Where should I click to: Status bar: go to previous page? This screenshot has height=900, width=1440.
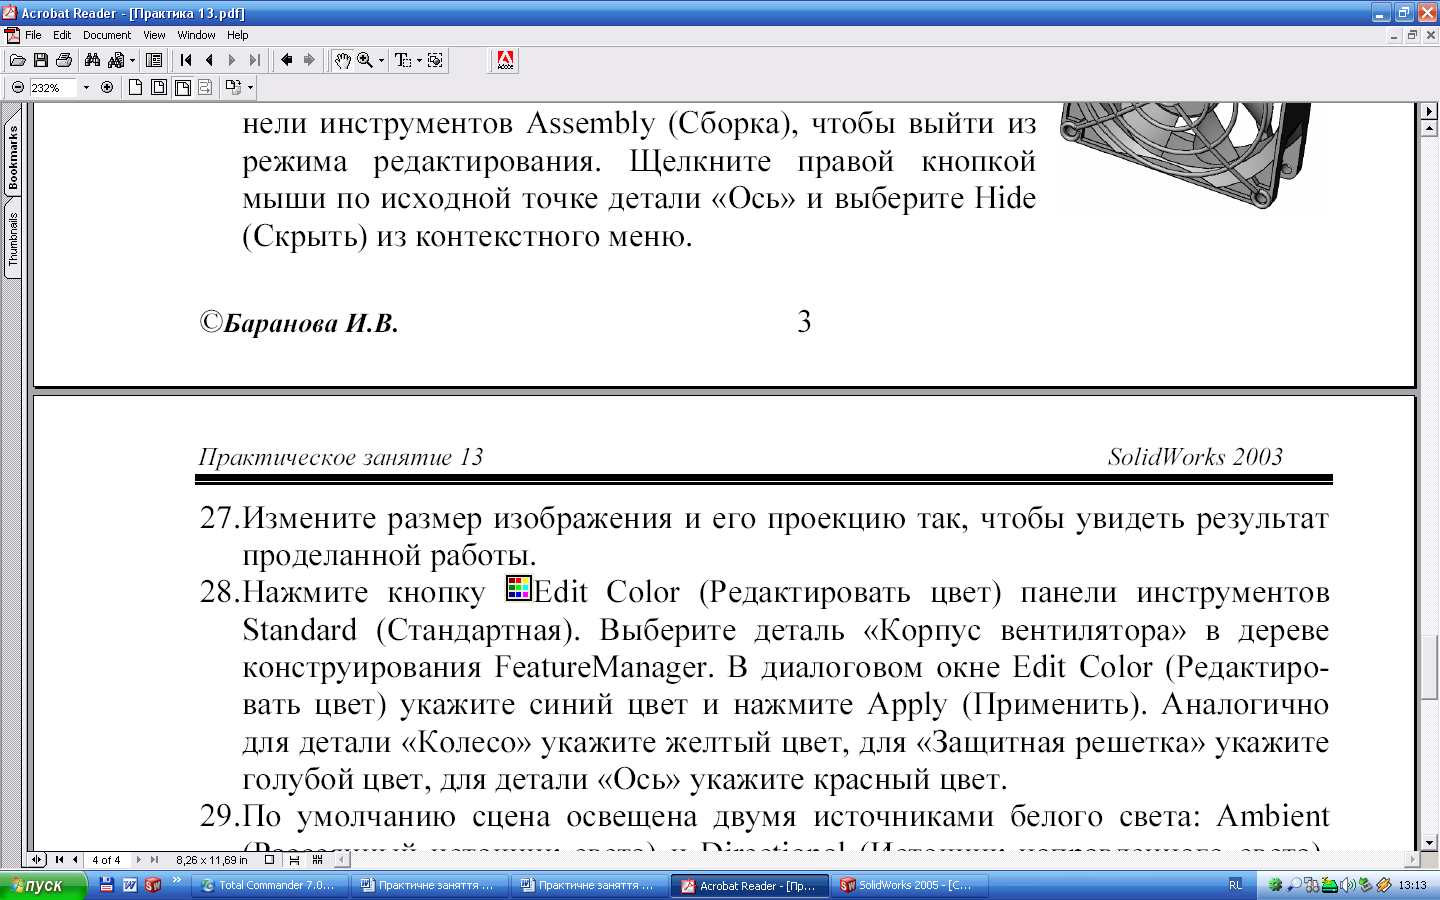(75, 859)
